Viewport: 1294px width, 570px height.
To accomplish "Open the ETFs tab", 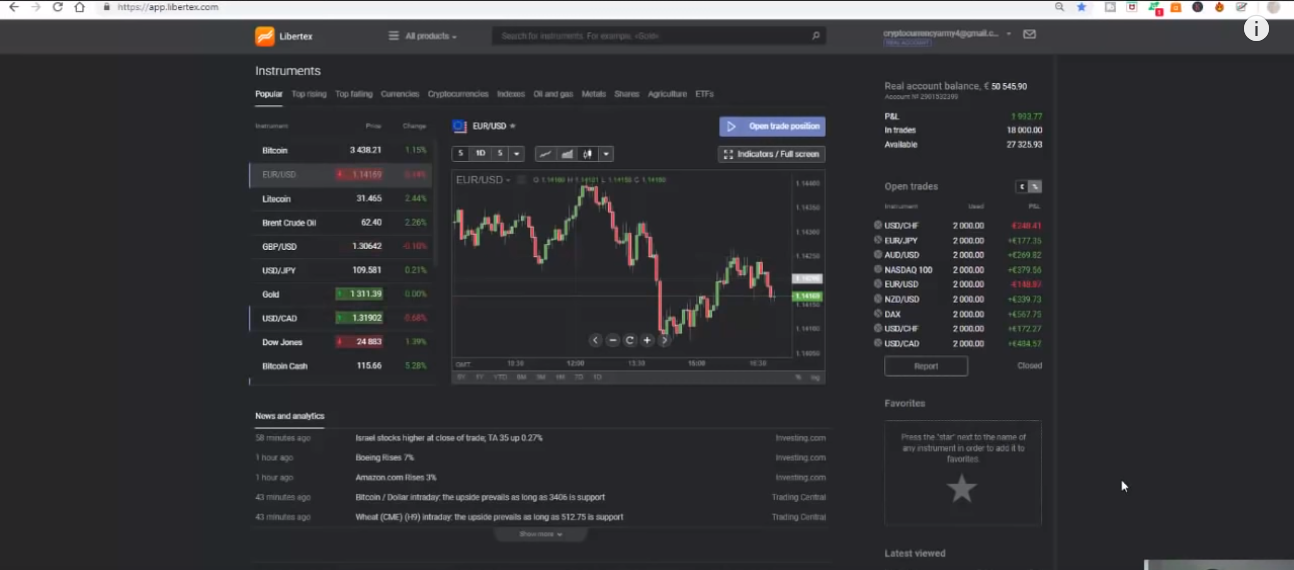I will point(705,94).
